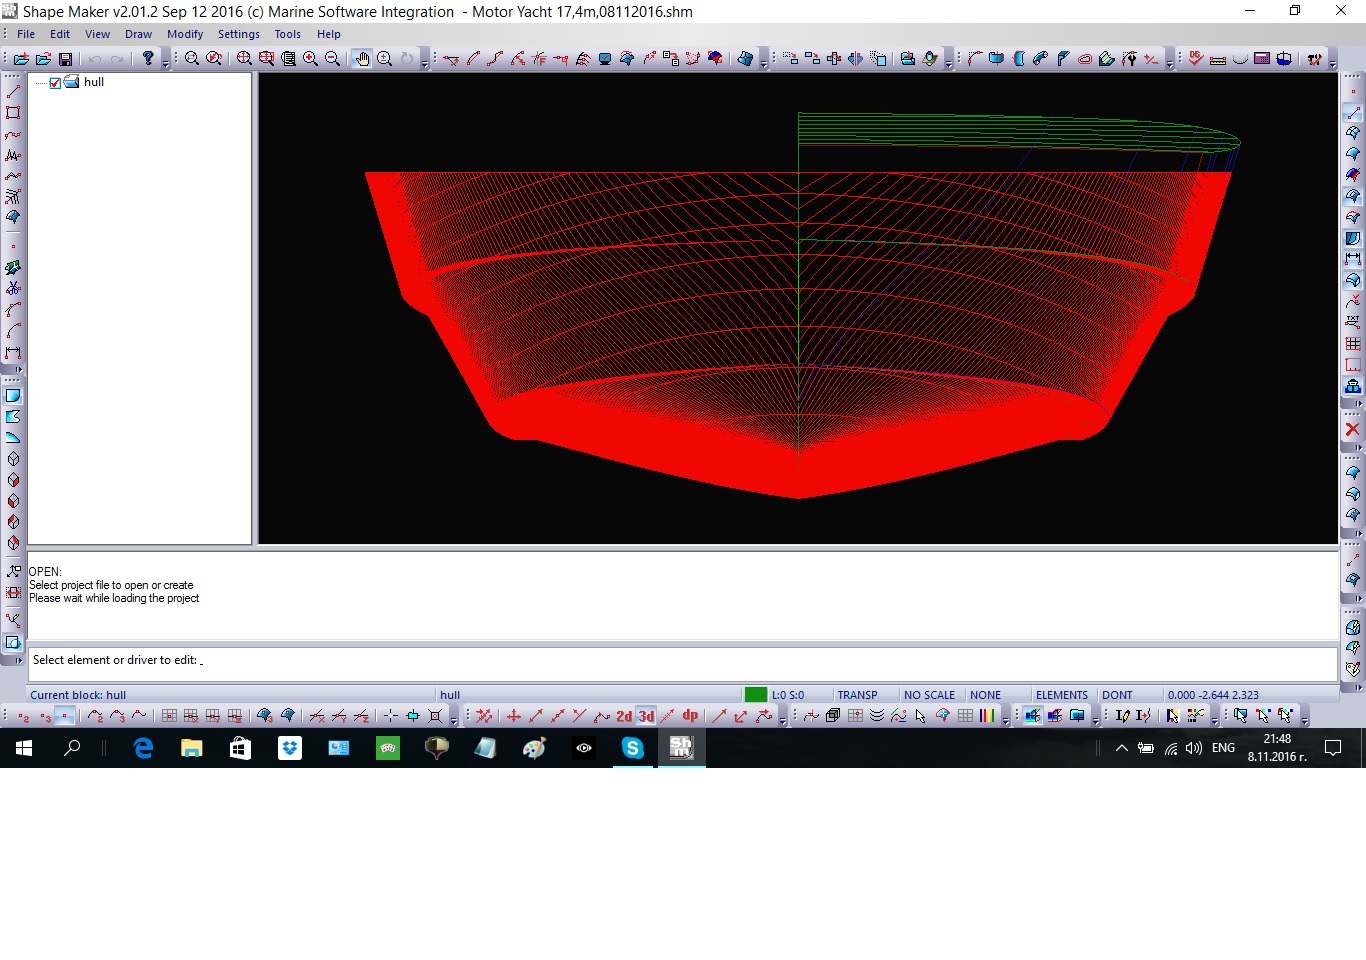Click the dp button in bottom toolbar
The height and width of the screenshot is (960, 1366).
[x=690, y=716]
